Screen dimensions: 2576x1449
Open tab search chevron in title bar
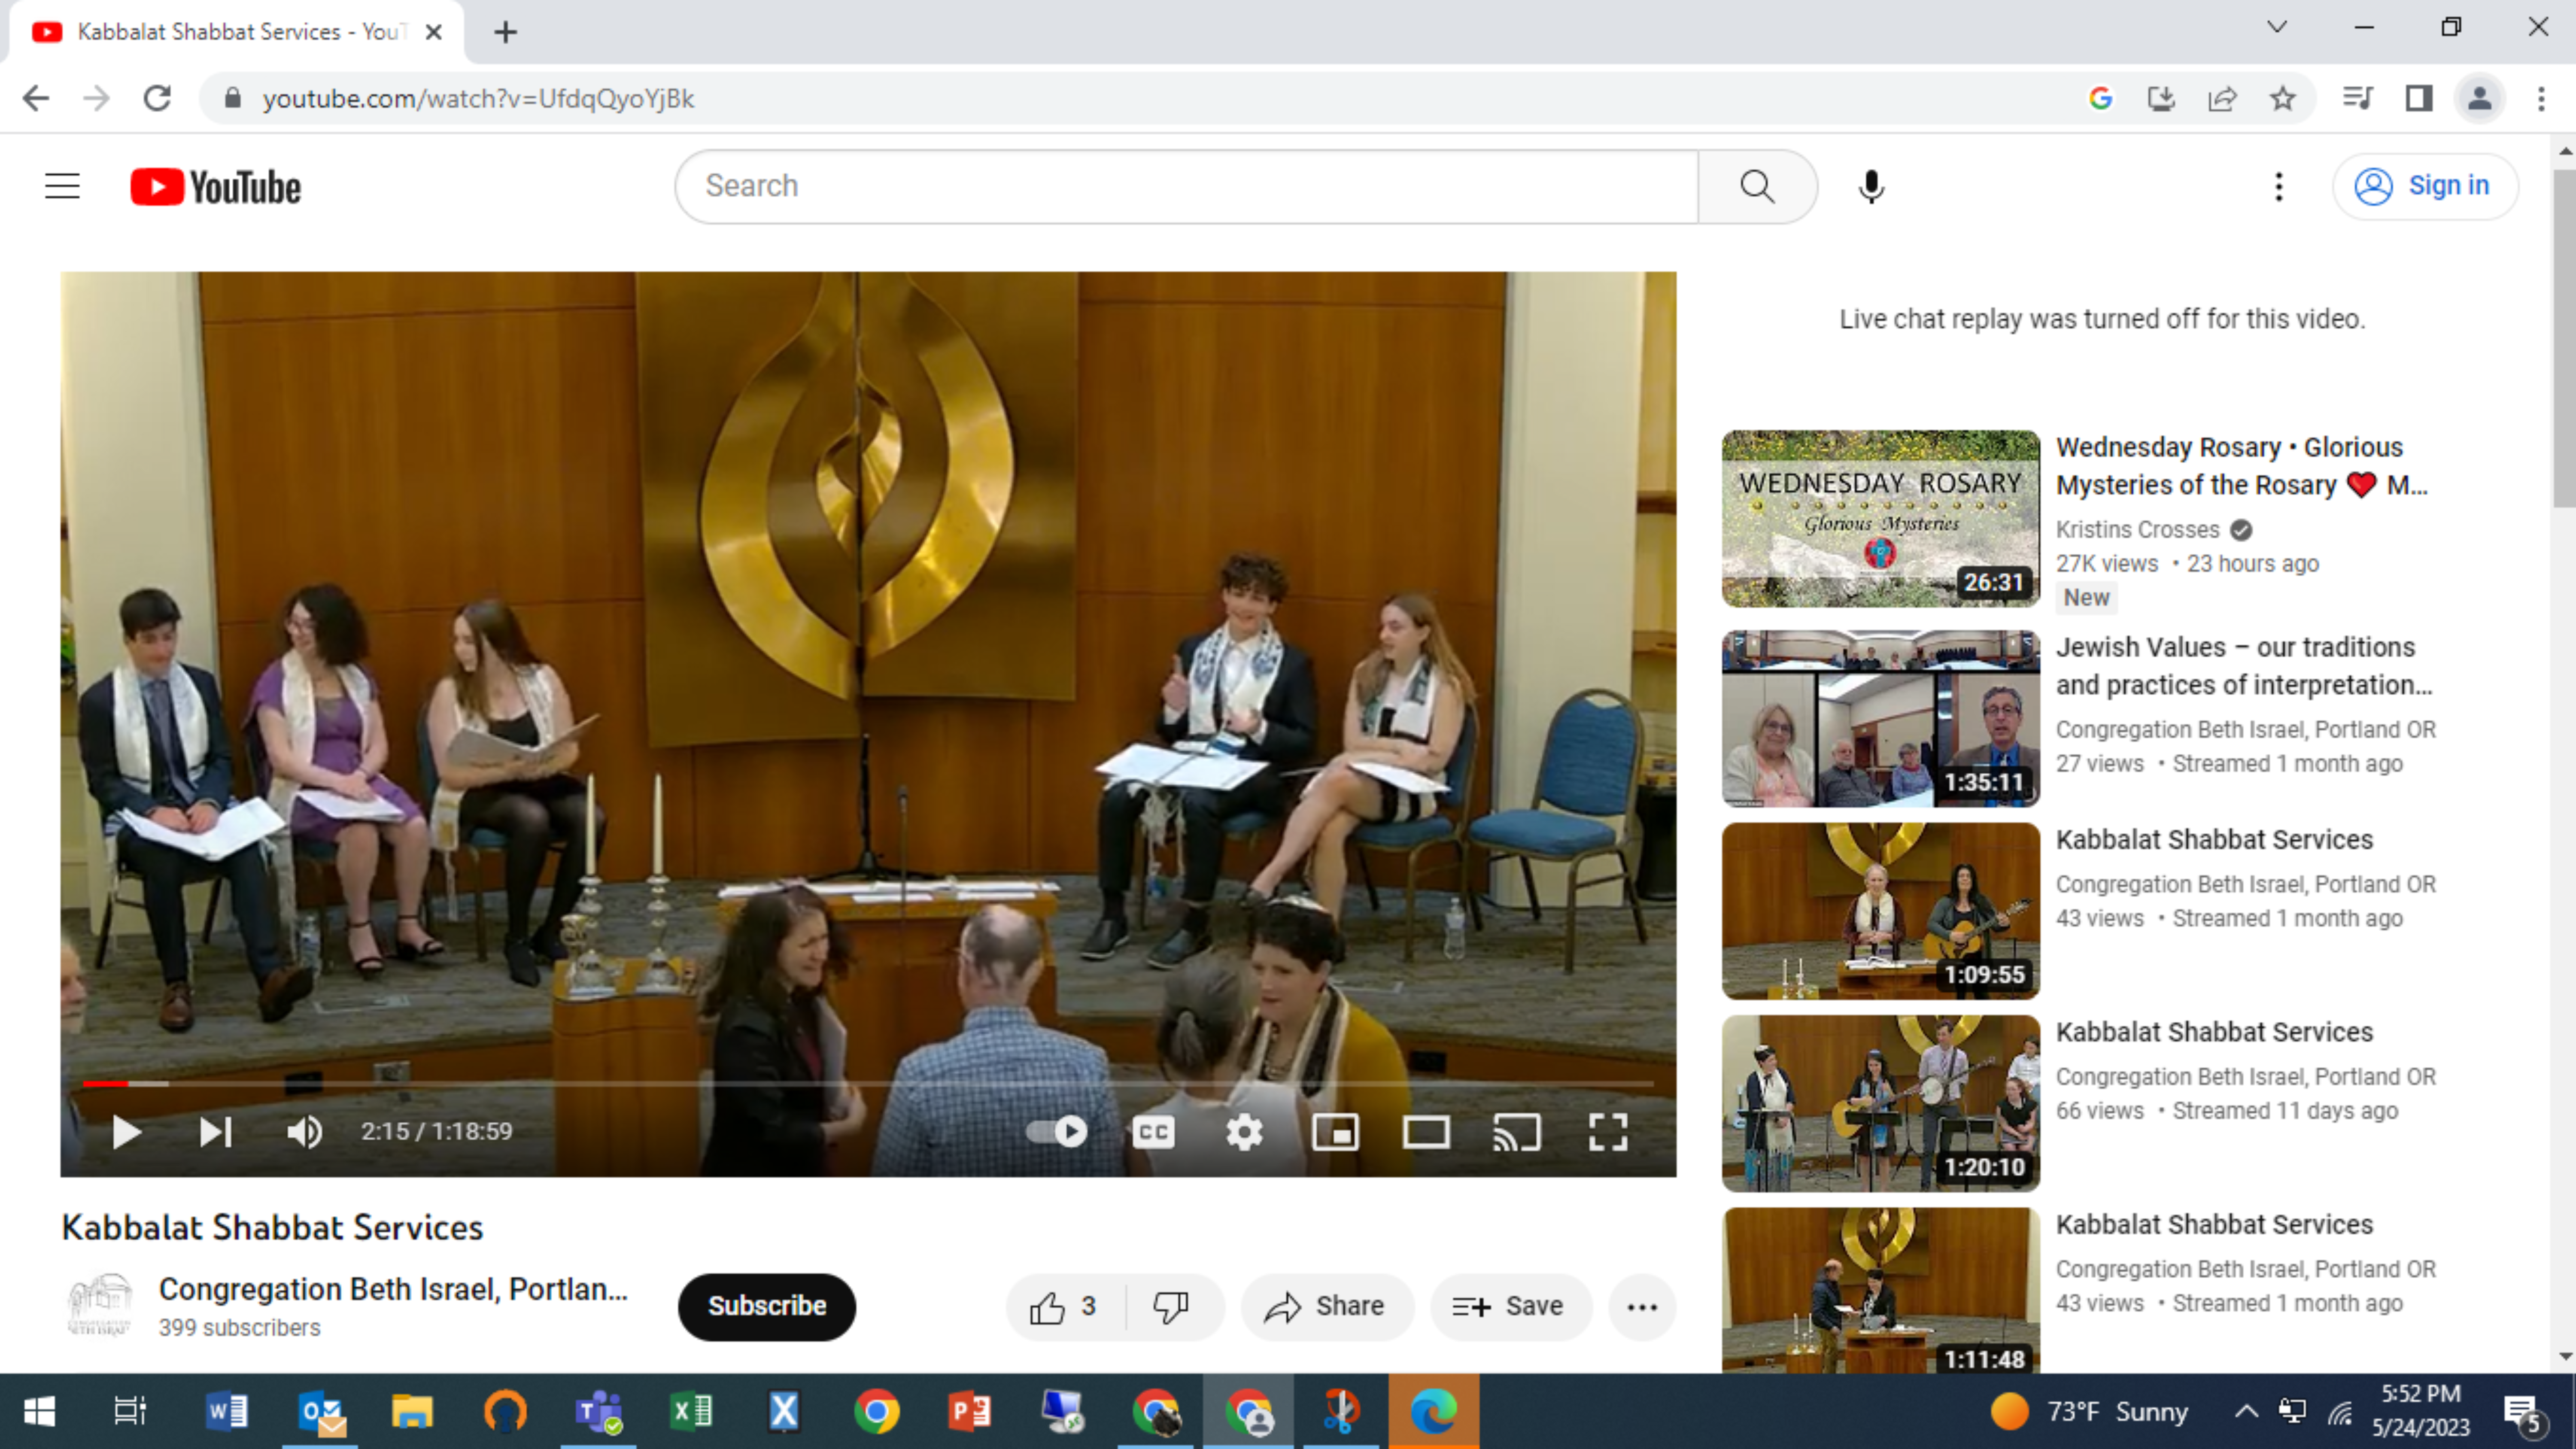click(x=2277, y=27)
